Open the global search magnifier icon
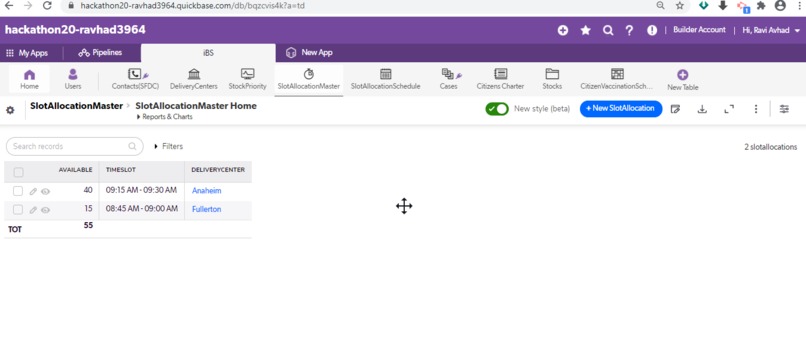Viewport: 806px width, 364px height. coord(608,30)
